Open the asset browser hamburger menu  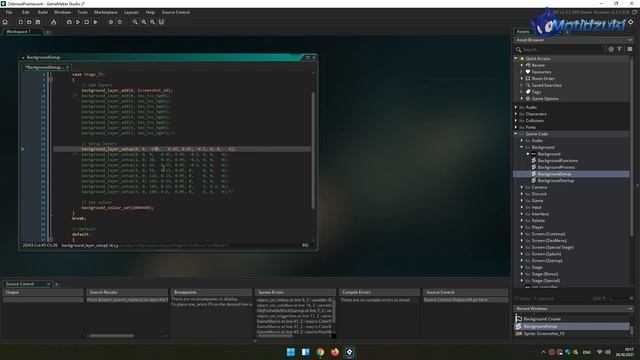pyautogui.click(x=630, y=49)
